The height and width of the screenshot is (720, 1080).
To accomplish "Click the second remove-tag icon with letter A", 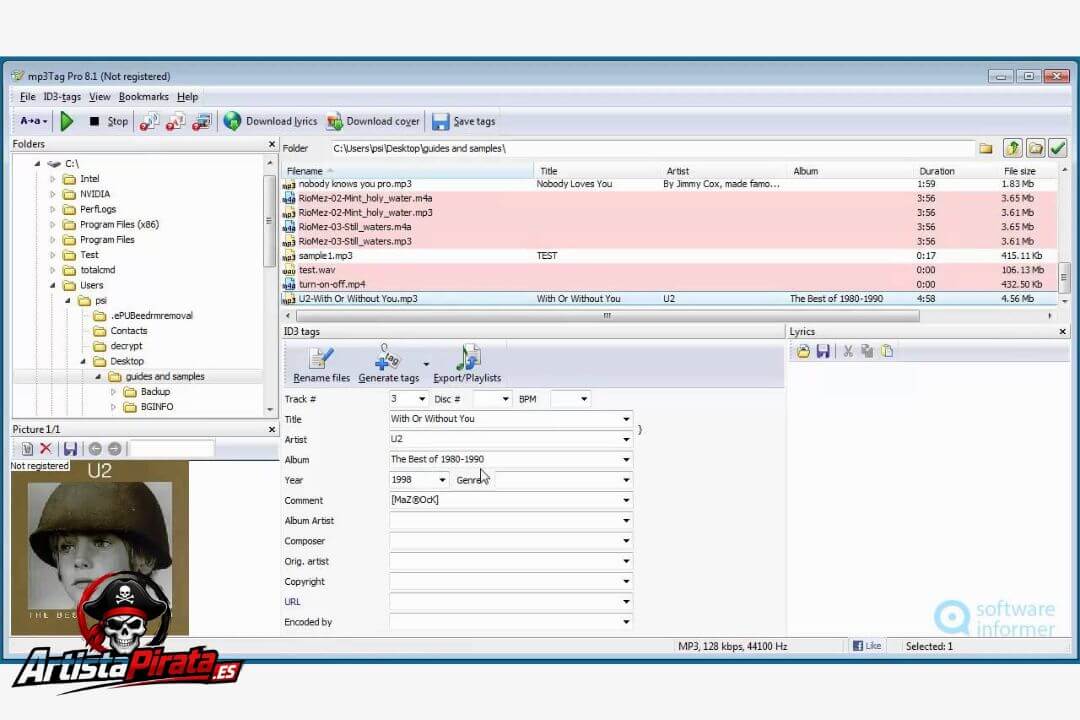I will tap(175, 121).
